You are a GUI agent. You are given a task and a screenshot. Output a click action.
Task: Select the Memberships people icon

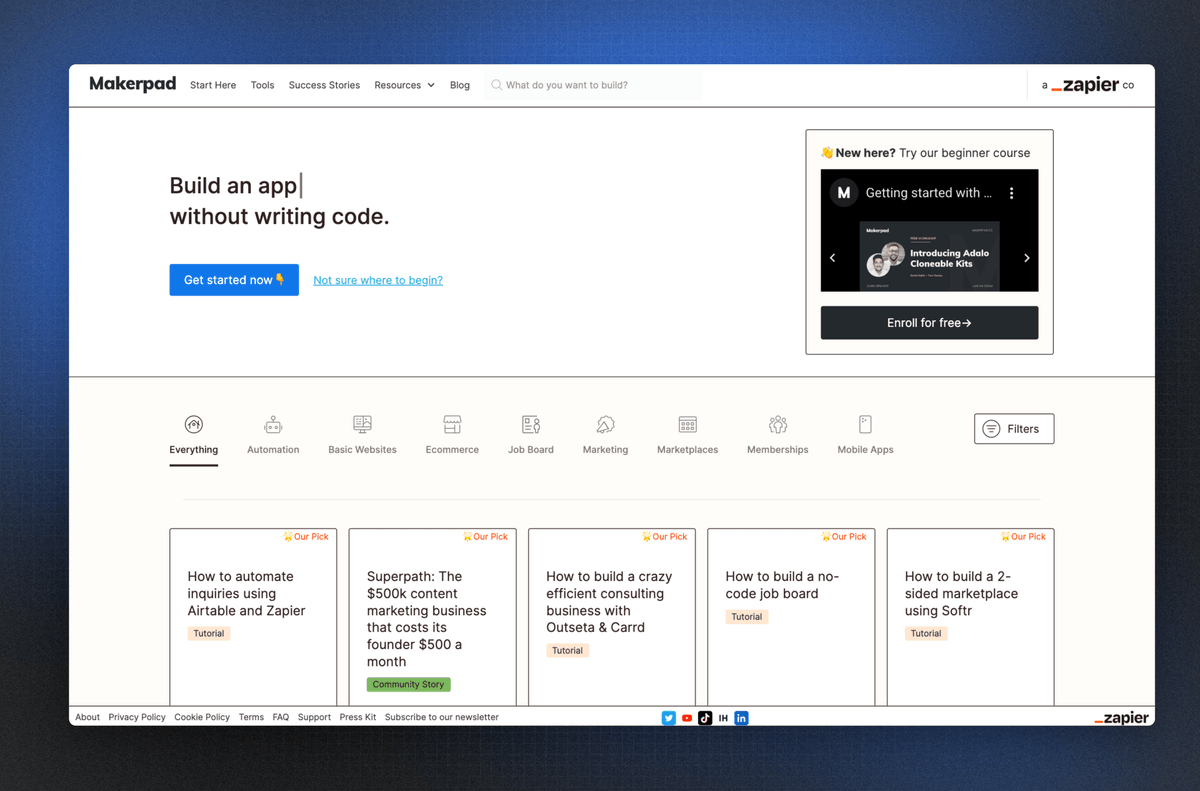click(x=778, y=424)
